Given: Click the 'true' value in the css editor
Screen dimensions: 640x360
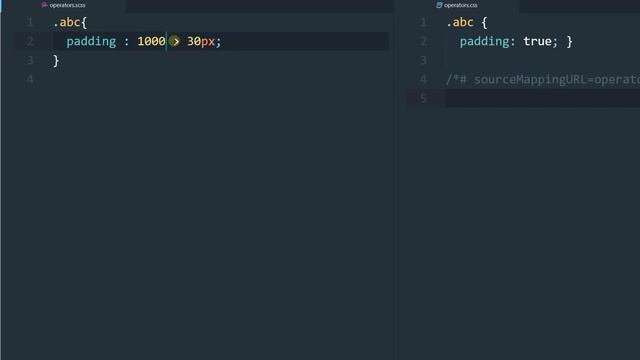Looking at the screenshot, I should click(537, 41).
